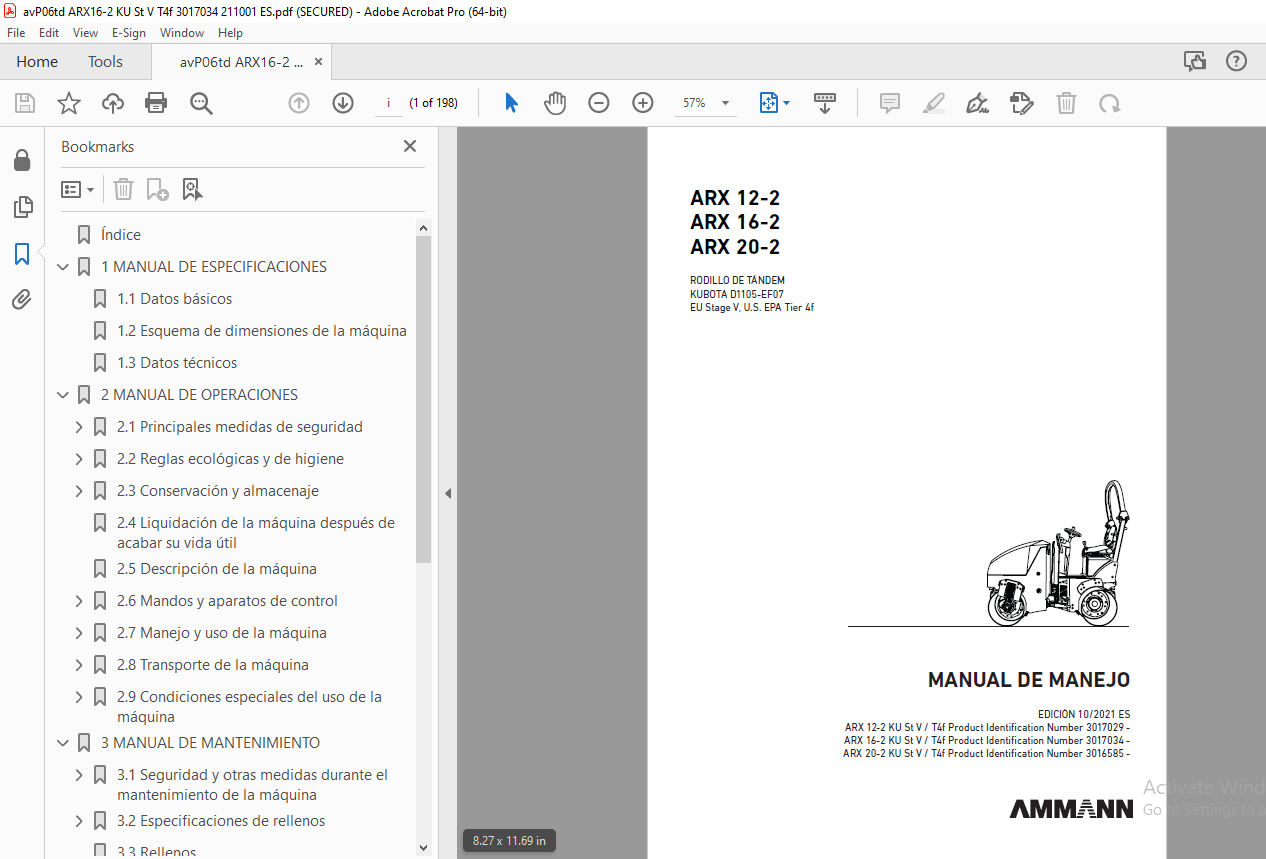Open the security lock panel
The height and width of the screenshot is (859, 1266).
22,160
